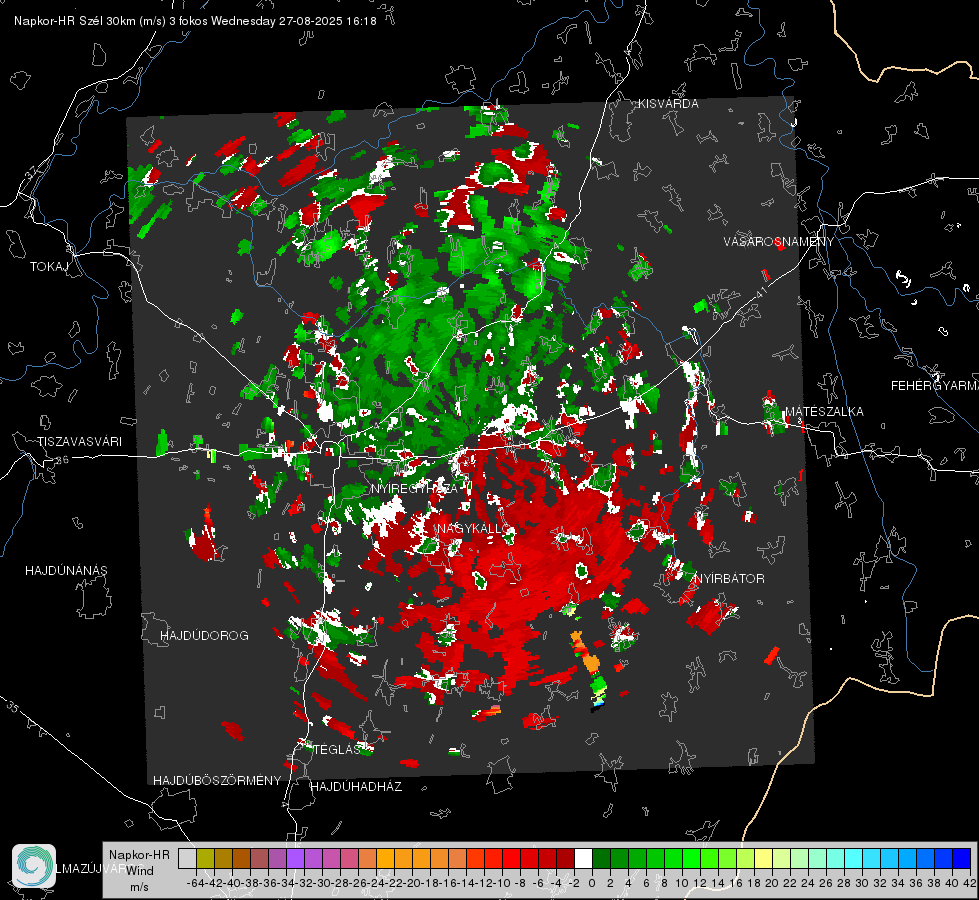Click the HAJDÚHADHÁZ label
The height and width of the screenshot is (900, 979).
pyautogui.click(x=356, y=786)
